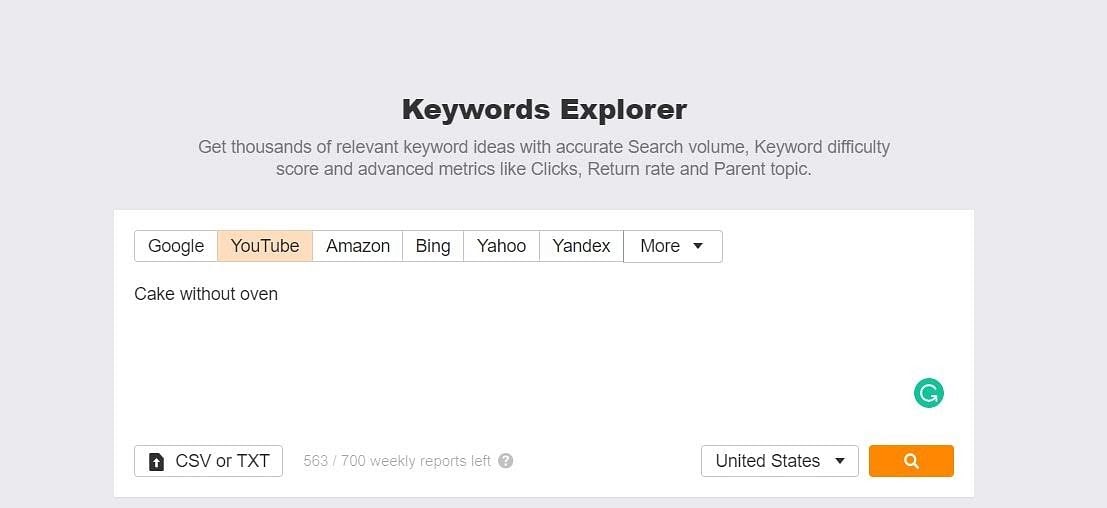This screenshot has width=1107, height=508.
Task: Click the weekly reports left counter
Action: point(397,461)
